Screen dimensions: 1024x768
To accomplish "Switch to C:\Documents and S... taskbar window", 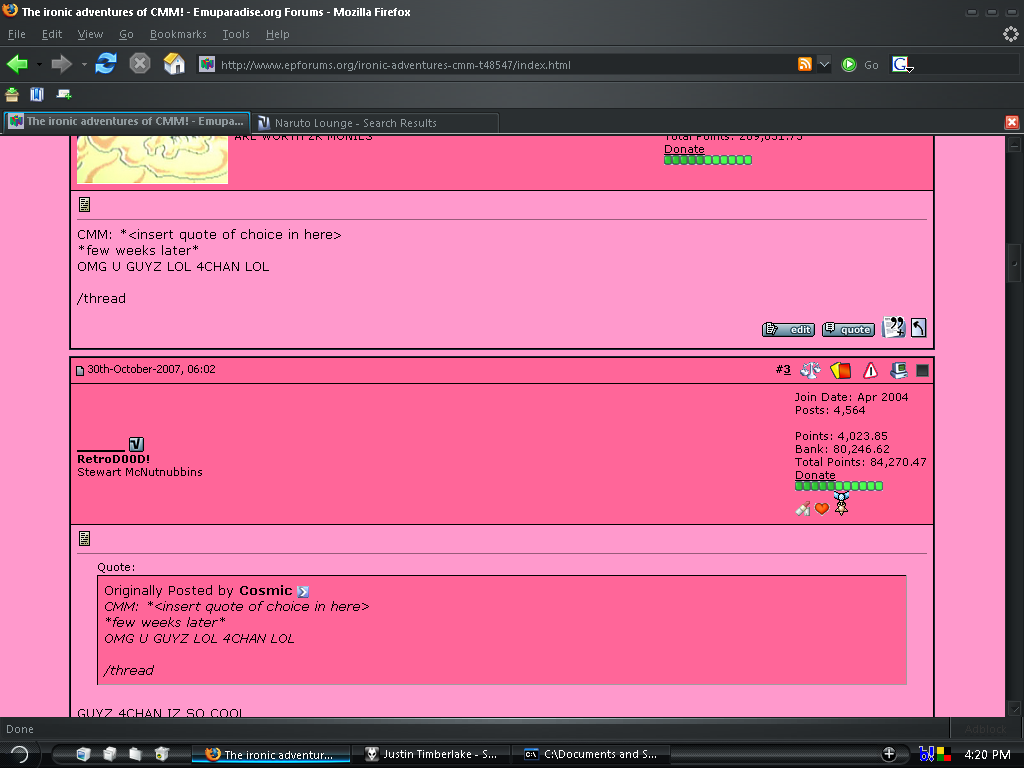I will click(591, 754).
